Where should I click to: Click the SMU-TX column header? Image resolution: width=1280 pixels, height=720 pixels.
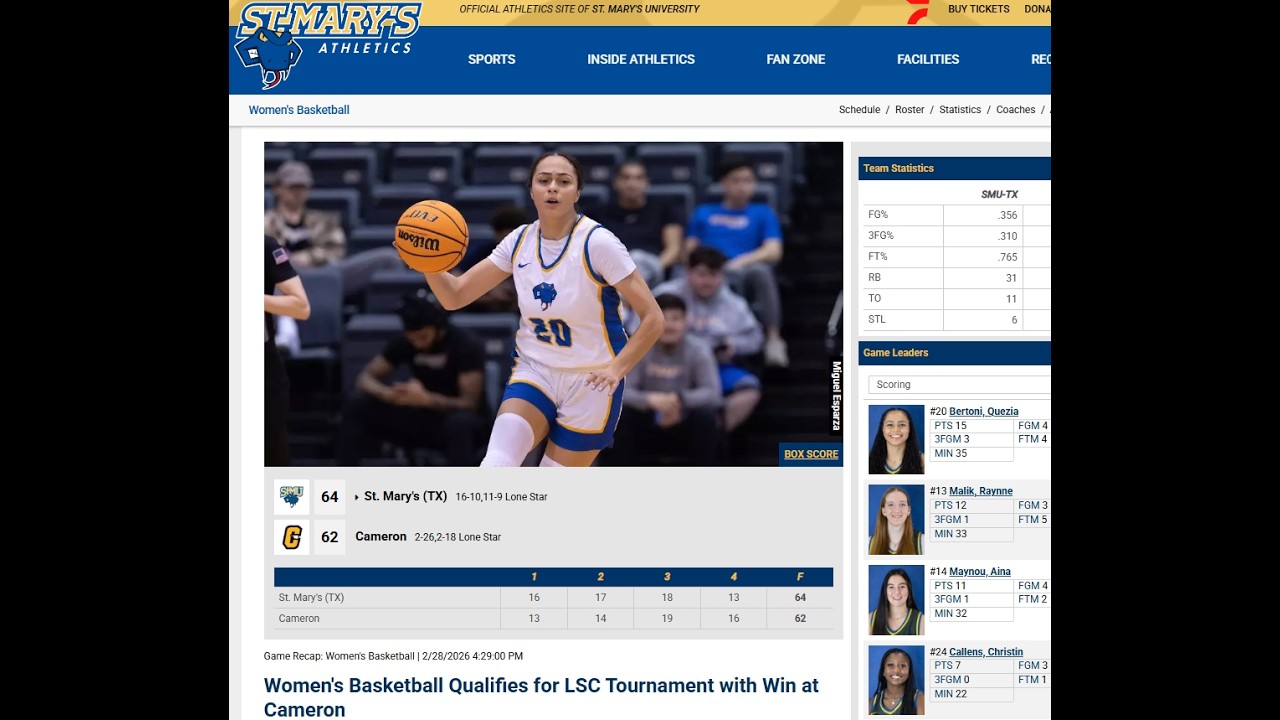(x=999, y=194)
